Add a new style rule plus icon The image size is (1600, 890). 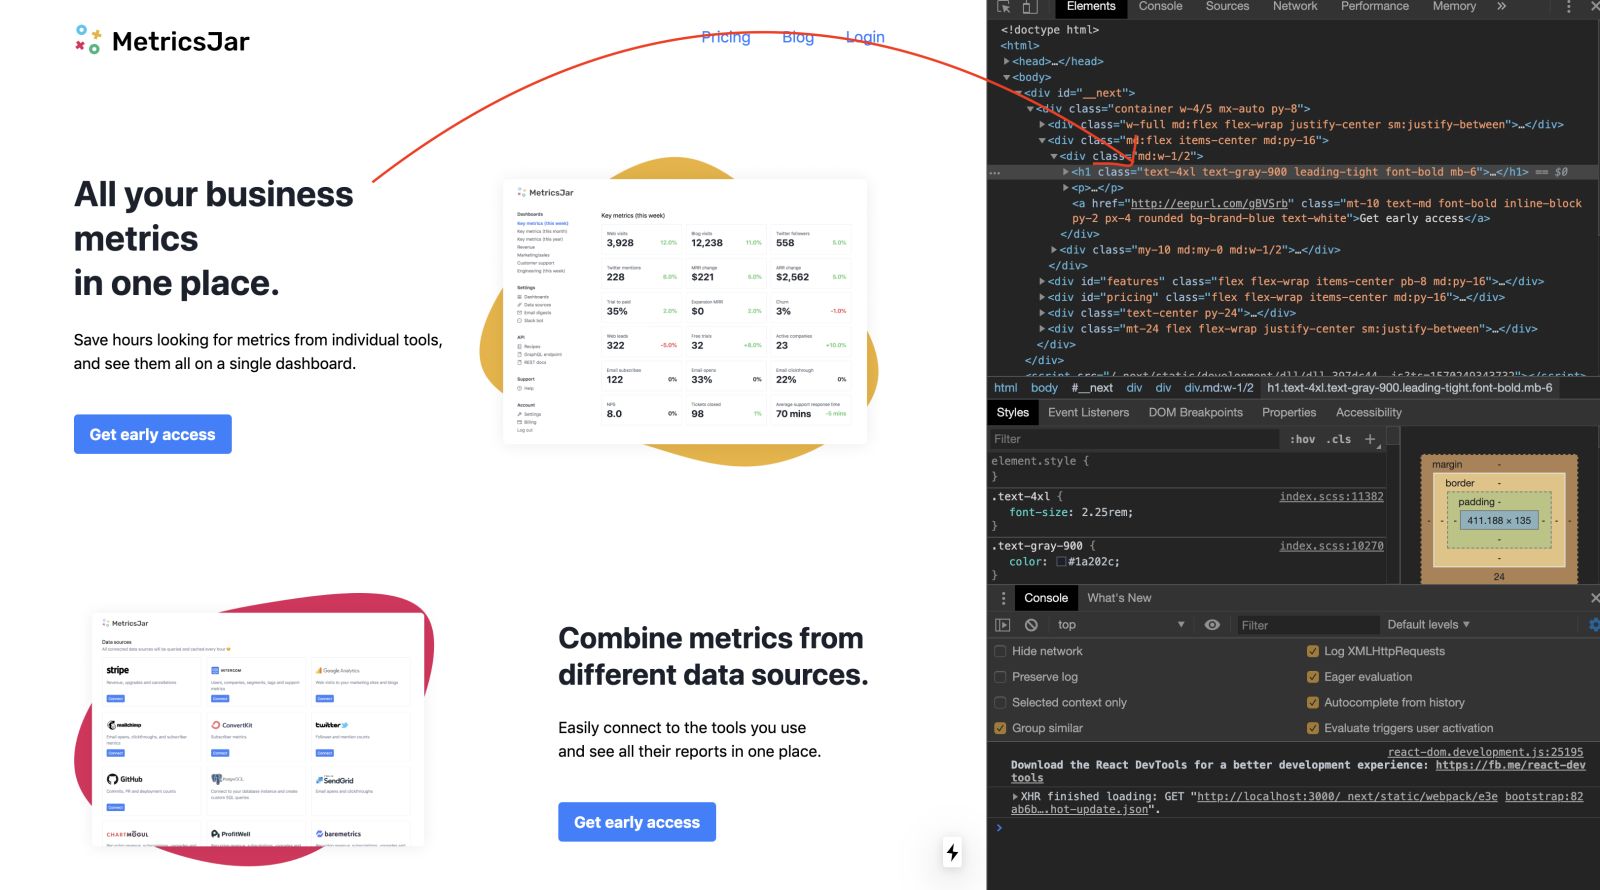(x=1370, y=439)
